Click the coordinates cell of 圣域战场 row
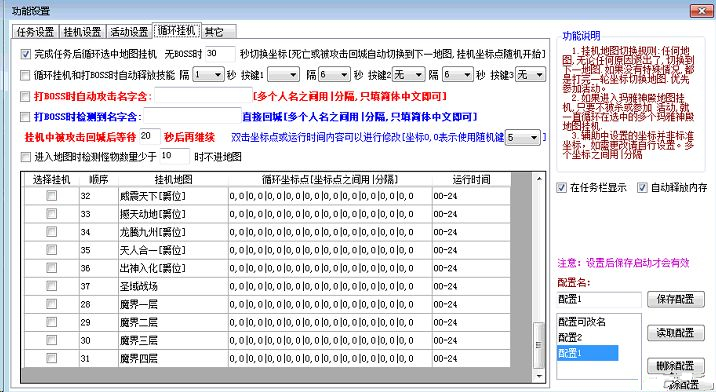The image size is (716, 392). coord(330,286)
